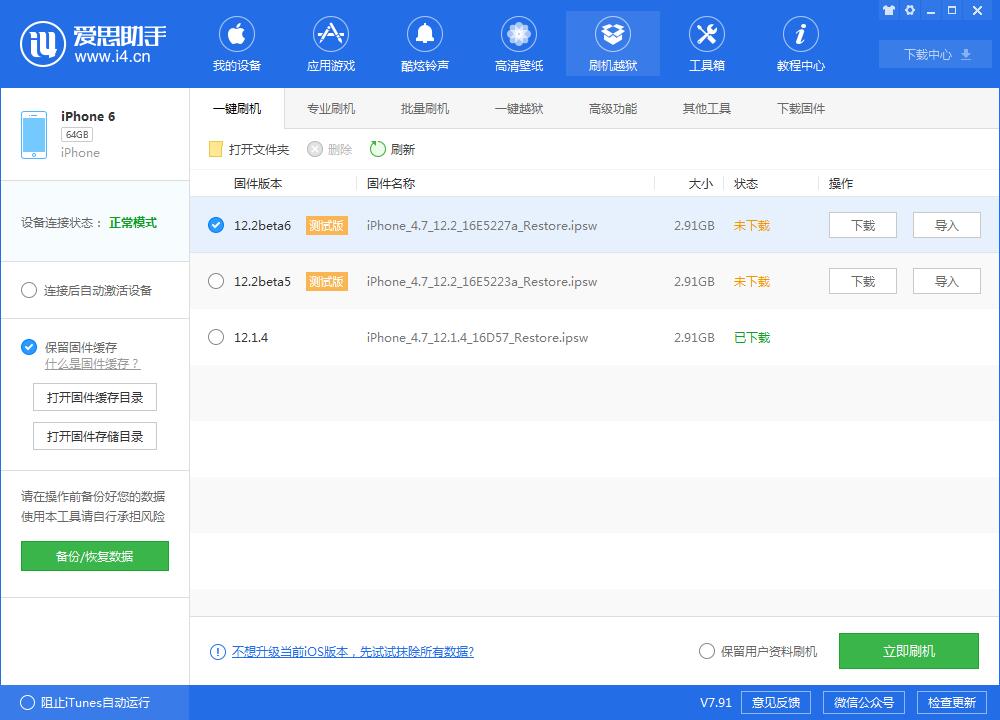Open the 教程中心 tutorial center
Viewport: 1000px width, 720px height.
(x=800, y=43)
